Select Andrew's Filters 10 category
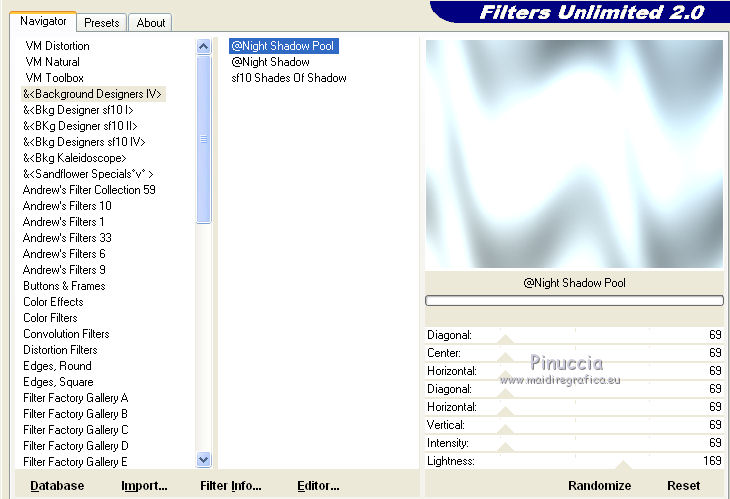 pos(67,206)
